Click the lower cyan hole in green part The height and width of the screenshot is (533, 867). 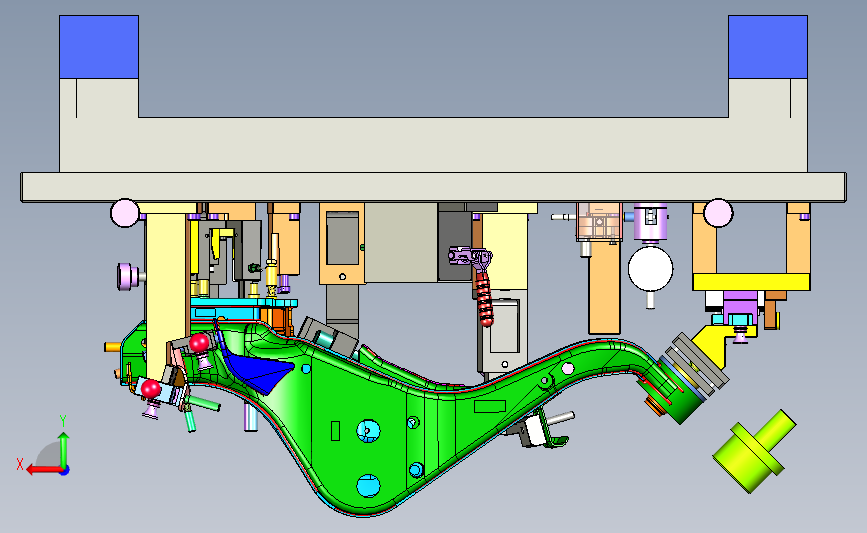[x=368, y=486]
